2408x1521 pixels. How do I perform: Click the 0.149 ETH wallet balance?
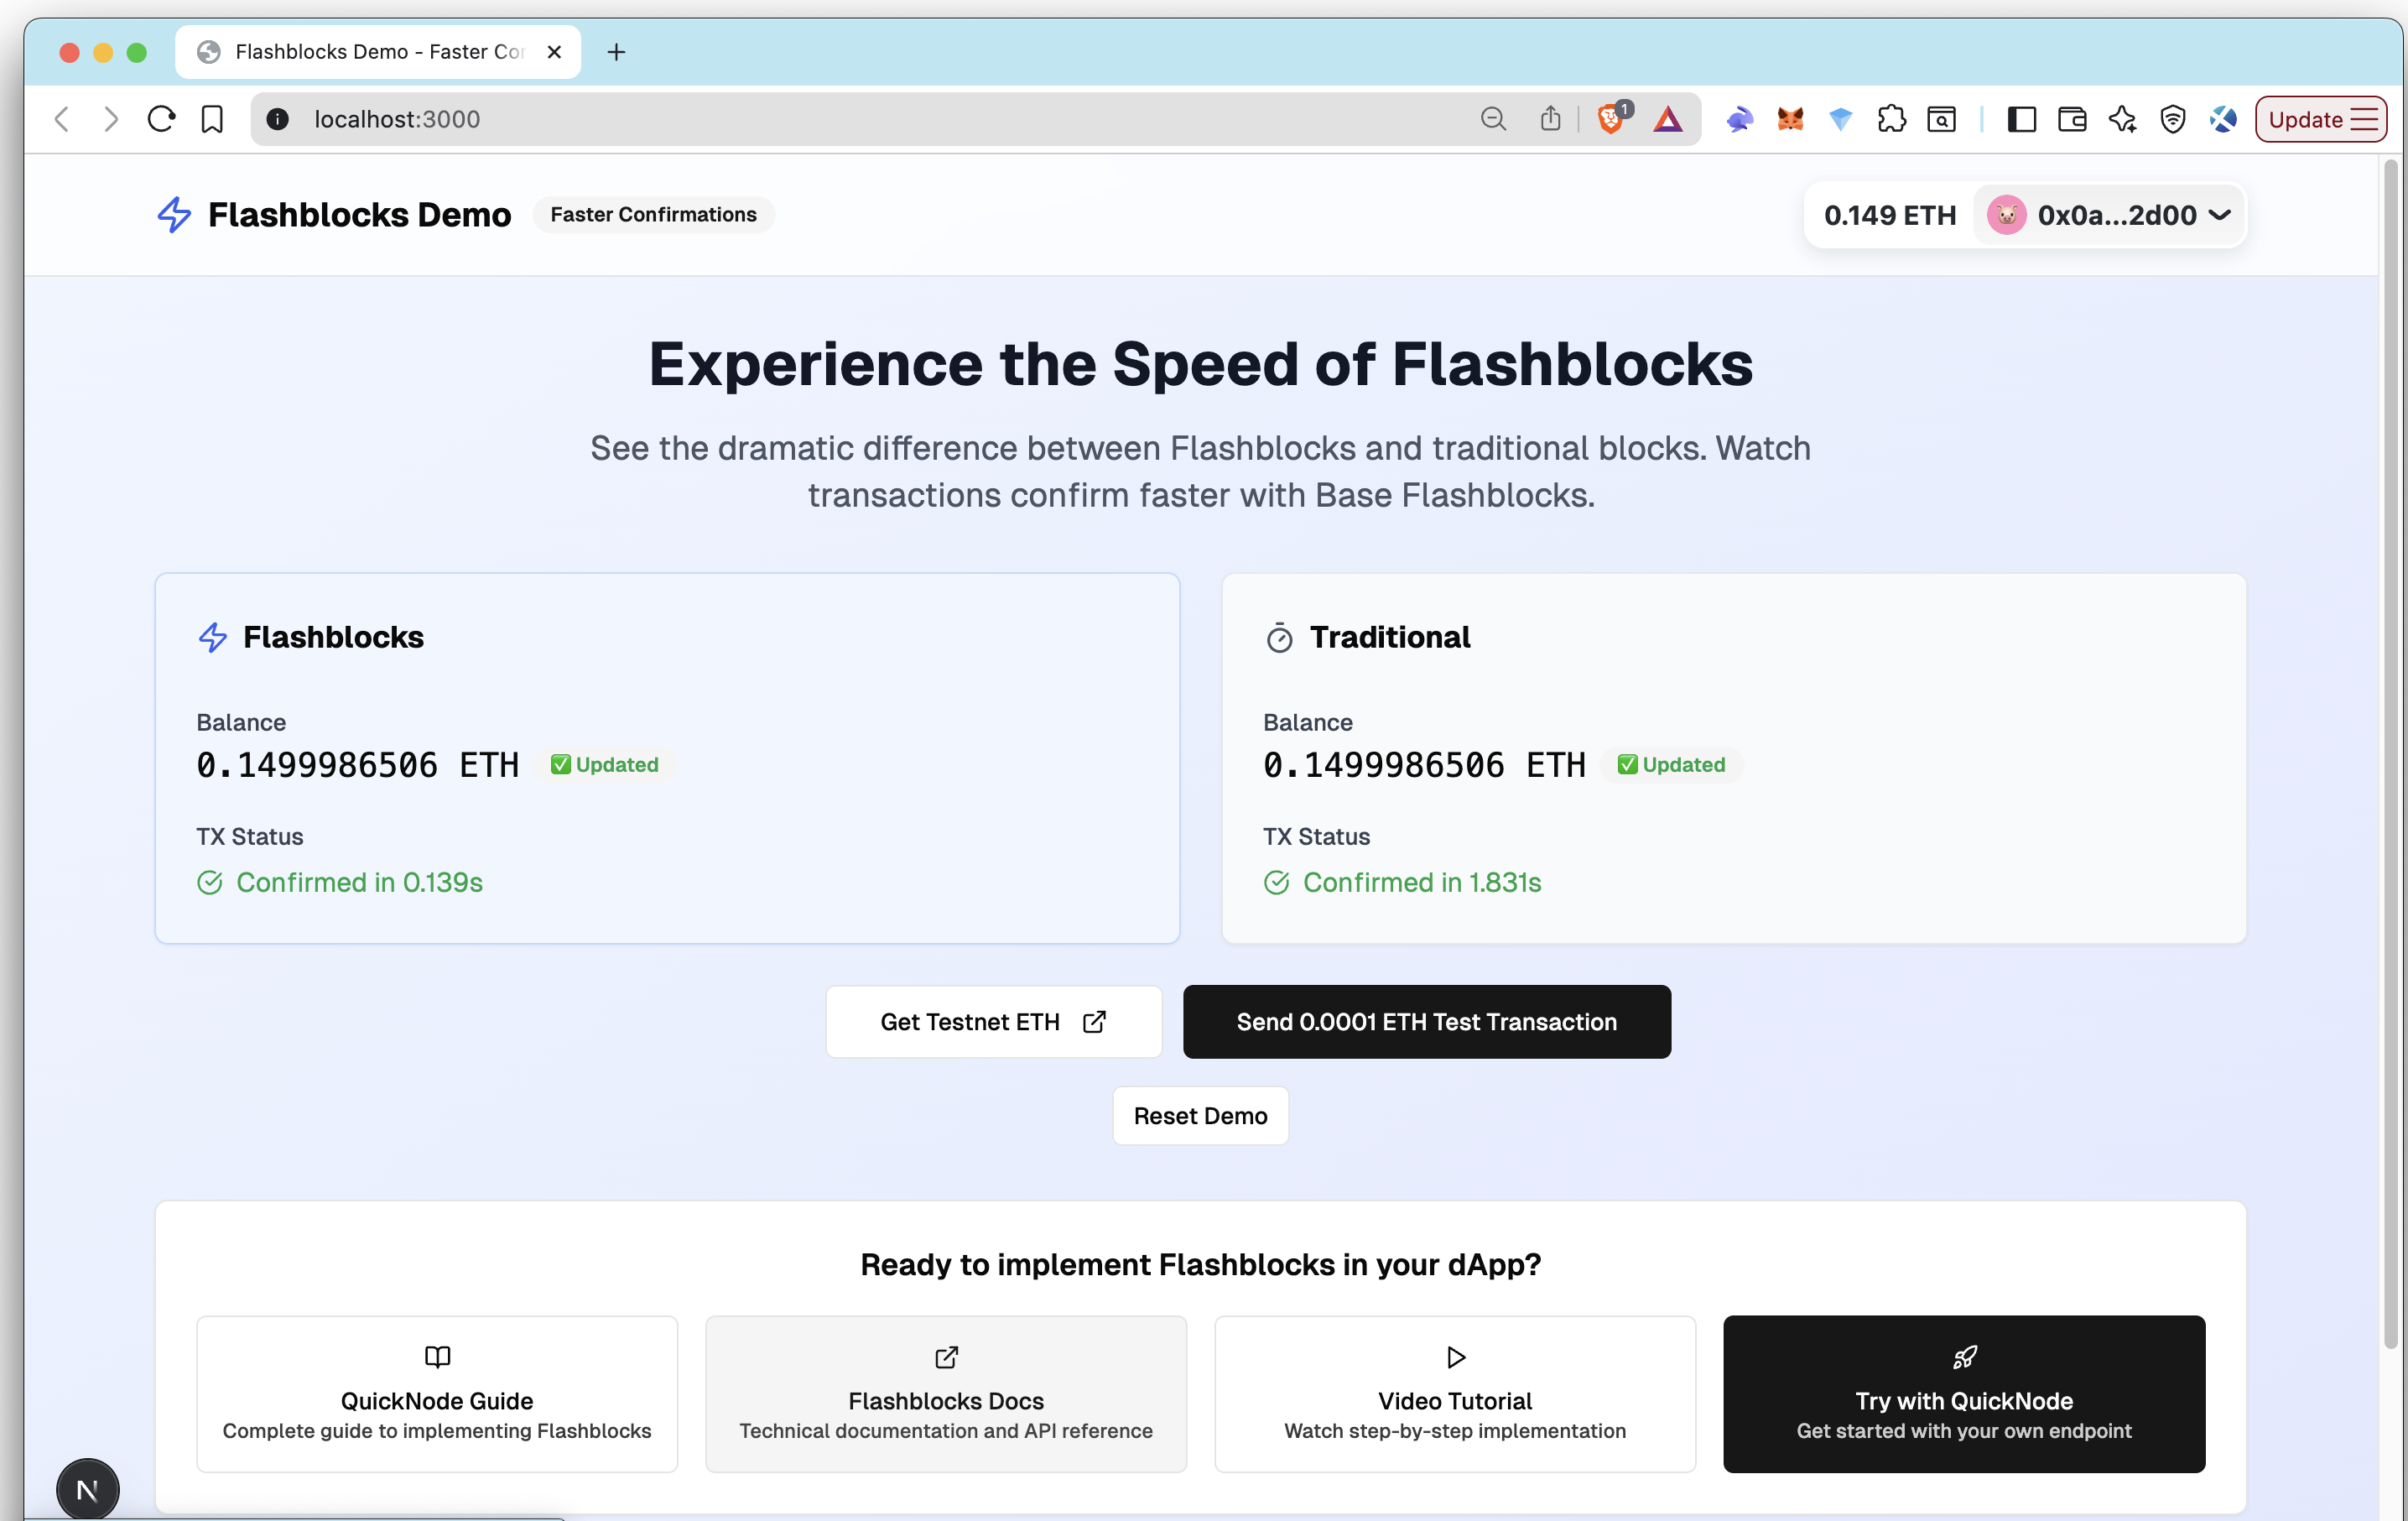[1889, 215]
